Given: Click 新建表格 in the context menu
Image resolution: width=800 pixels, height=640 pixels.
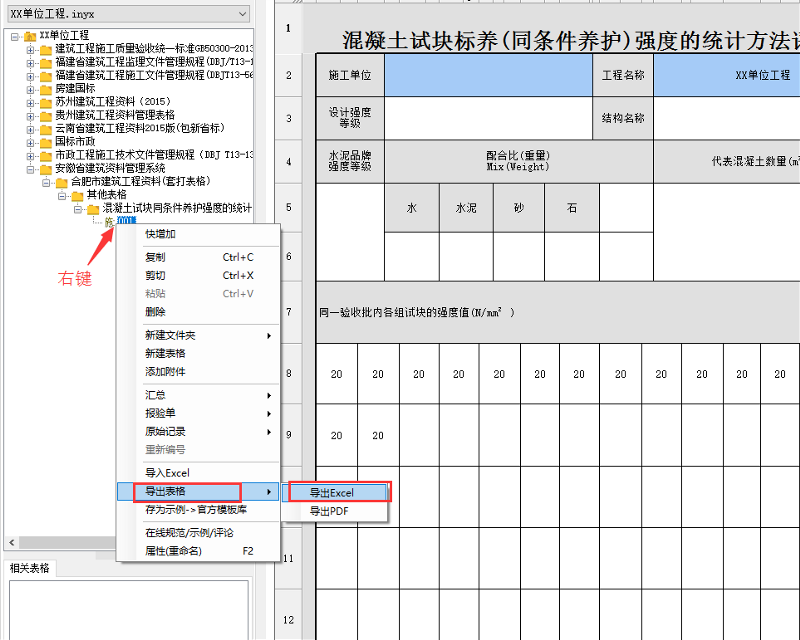Looking at the screenshot, I should click(x=165, y=353).
